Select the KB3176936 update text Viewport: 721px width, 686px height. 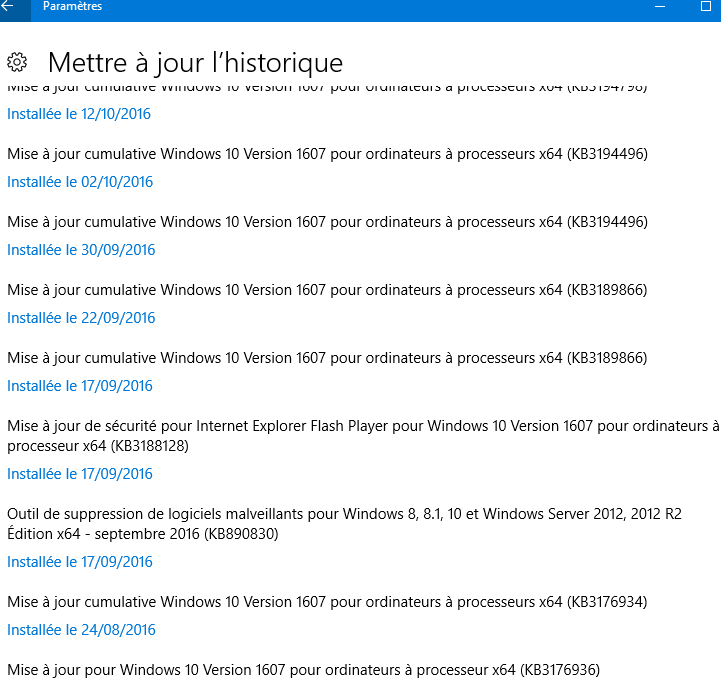coord(303,670)
